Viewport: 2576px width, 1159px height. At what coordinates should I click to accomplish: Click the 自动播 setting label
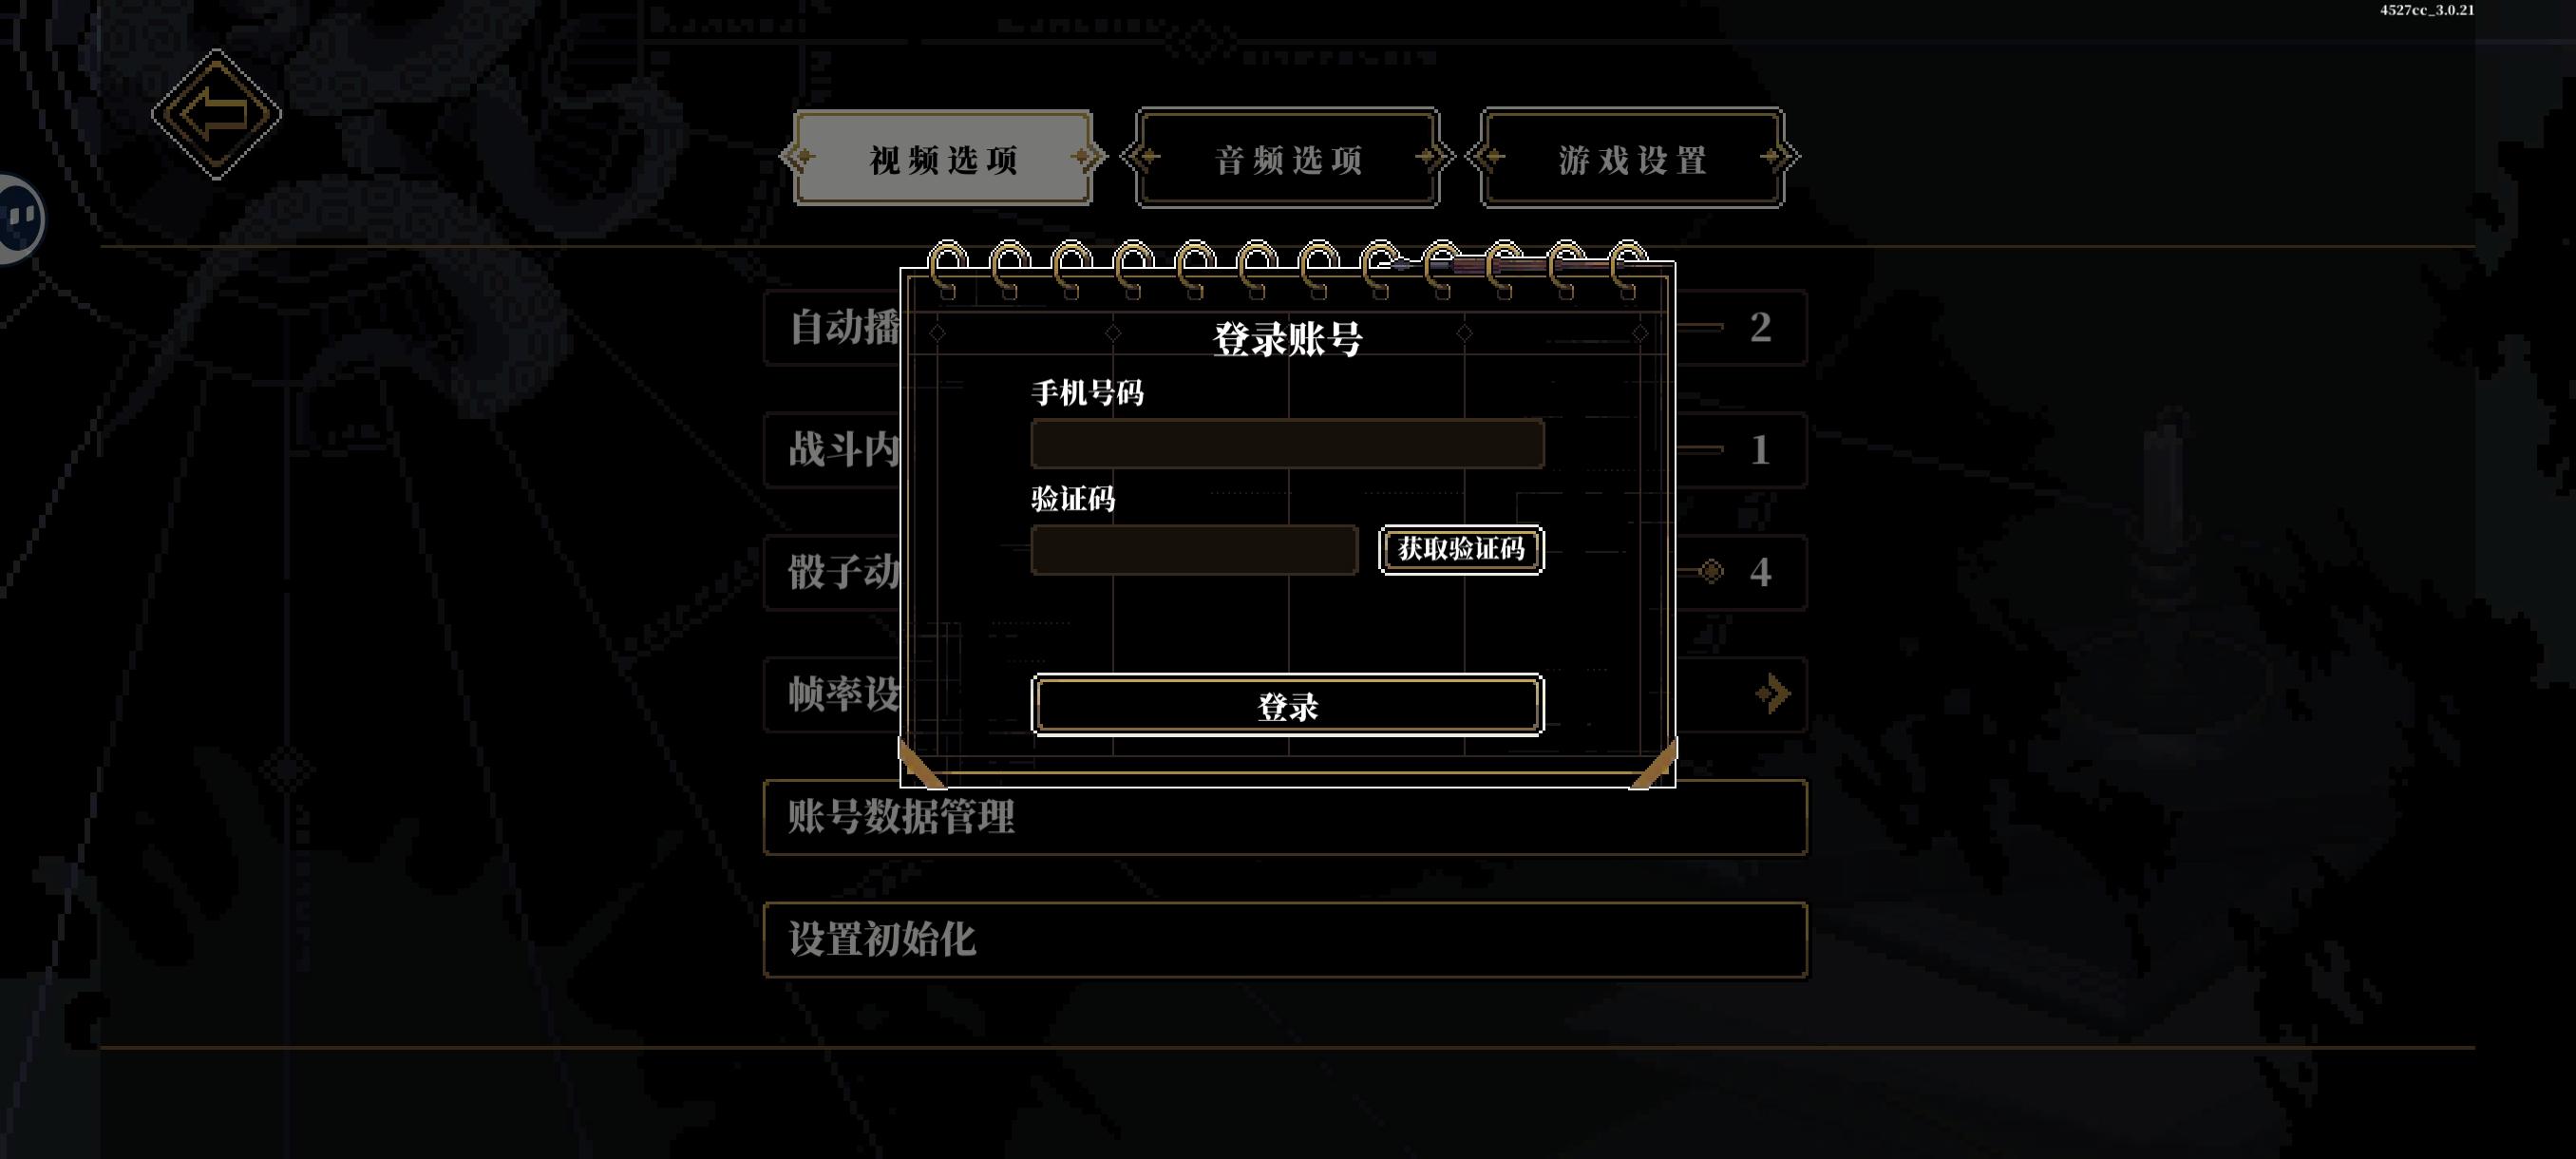(x=845, y=328)
